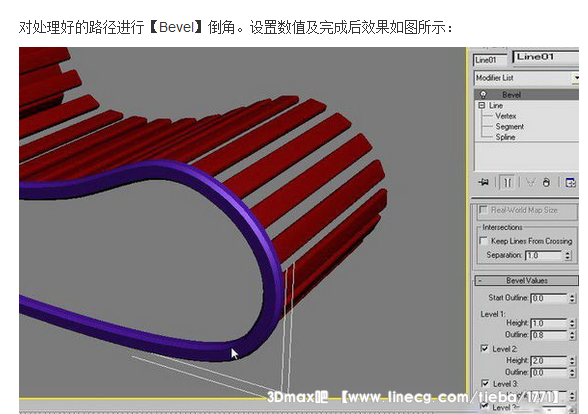Click the Separation spinner arrows
Screen dimensions: 588x414
pyautogui.click(x=567, y=255)
